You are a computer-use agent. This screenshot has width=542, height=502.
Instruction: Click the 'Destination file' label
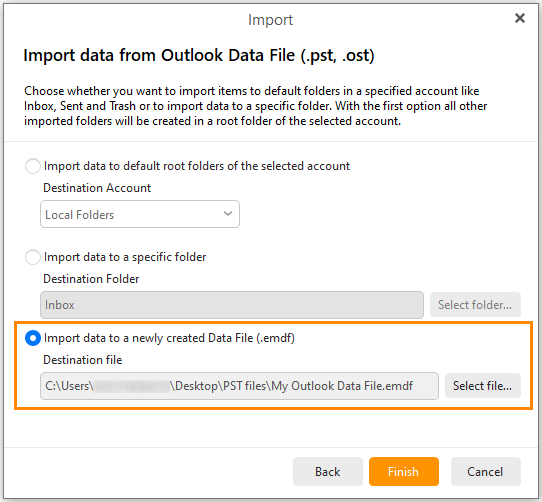click(x=83, y=360)
